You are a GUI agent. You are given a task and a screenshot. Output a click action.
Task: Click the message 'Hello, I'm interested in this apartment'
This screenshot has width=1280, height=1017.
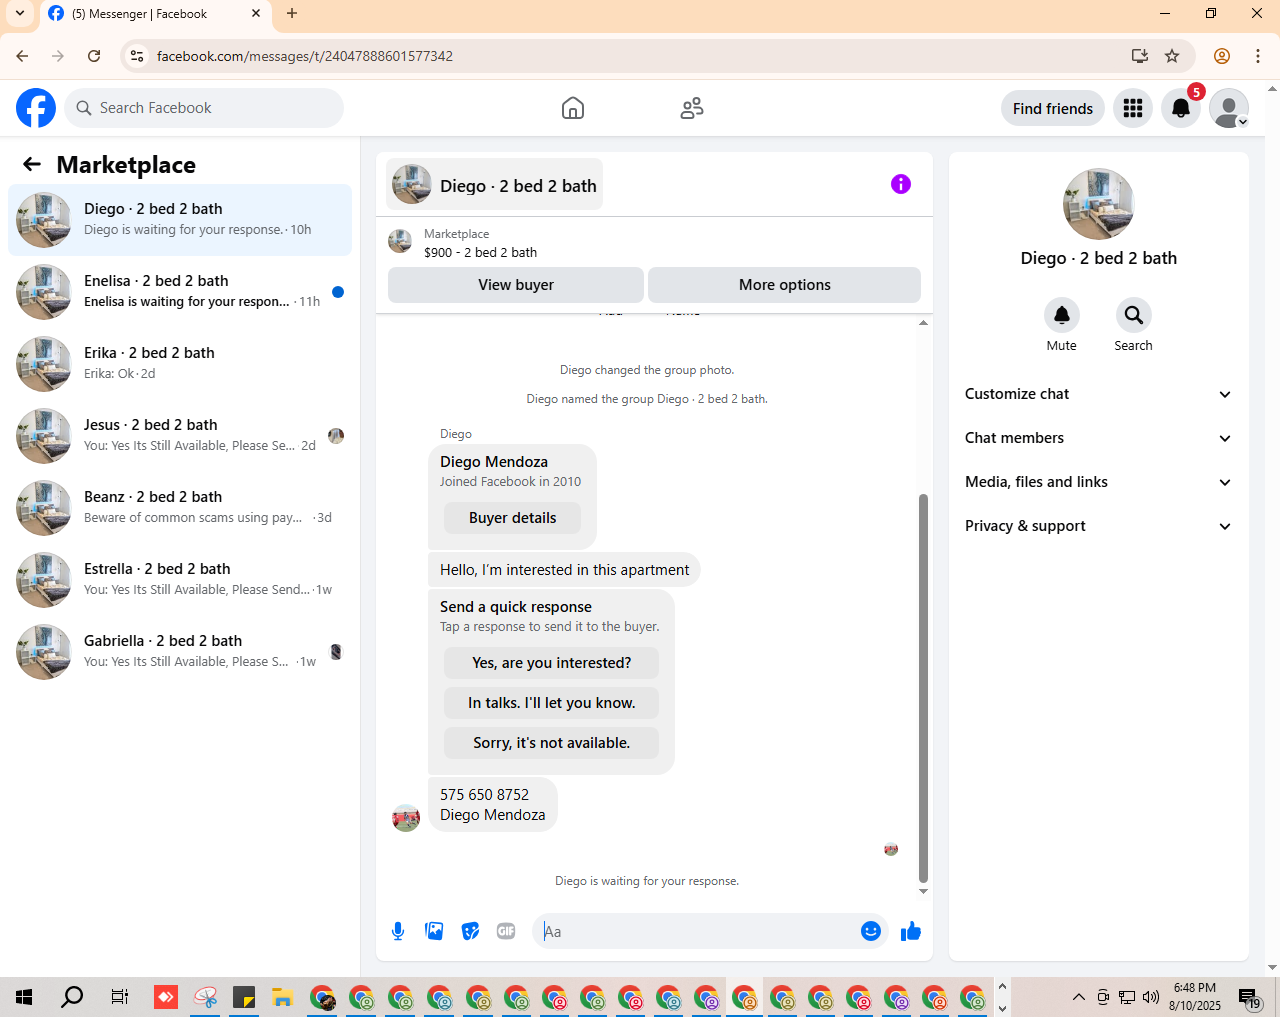(565, 570)
